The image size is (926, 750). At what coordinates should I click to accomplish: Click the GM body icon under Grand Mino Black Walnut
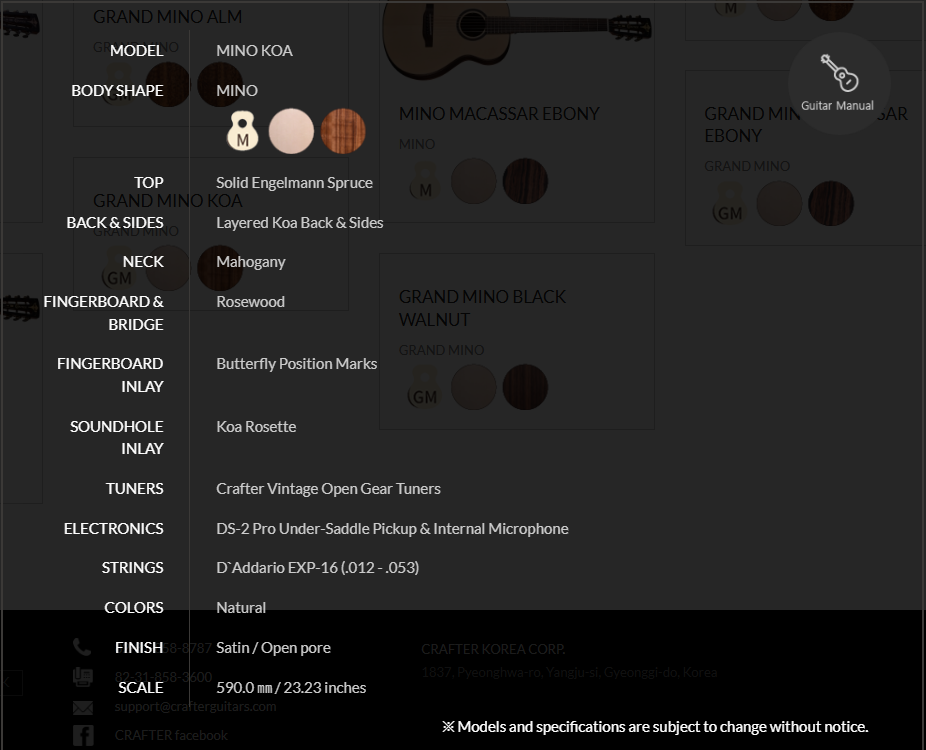[424, 387]
